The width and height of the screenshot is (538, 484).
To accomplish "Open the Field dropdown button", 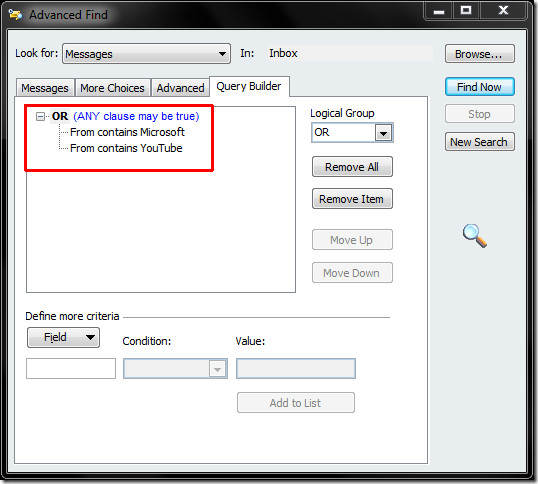I will [63, 337].
